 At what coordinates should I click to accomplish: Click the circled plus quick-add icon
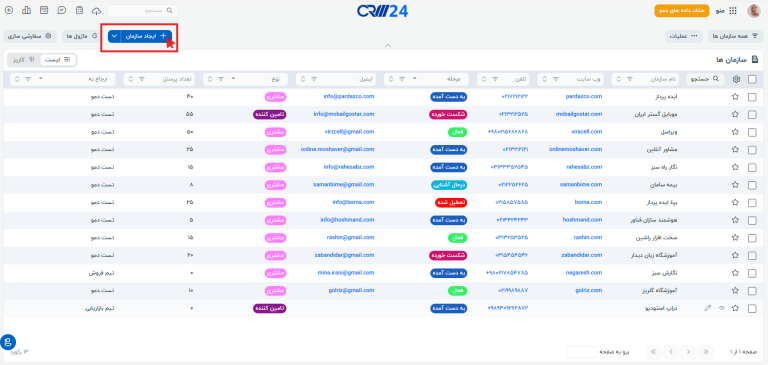click(x=9, y=10)
